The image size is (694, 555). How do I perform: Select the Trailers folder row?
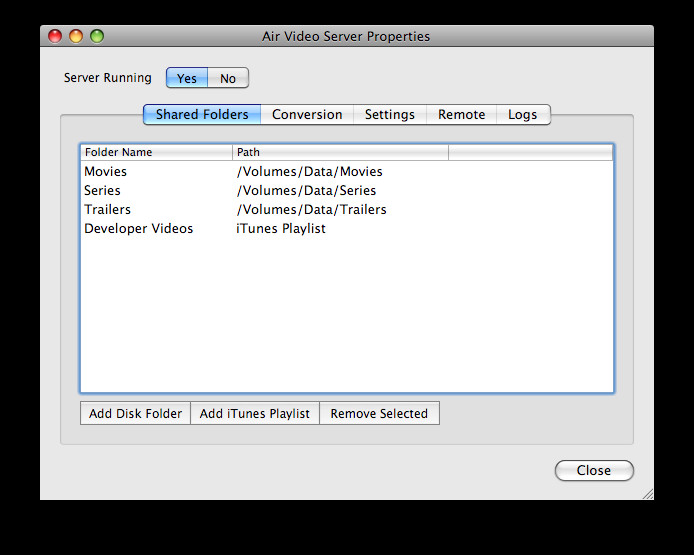pyautogui.click(x=347, y=209)
